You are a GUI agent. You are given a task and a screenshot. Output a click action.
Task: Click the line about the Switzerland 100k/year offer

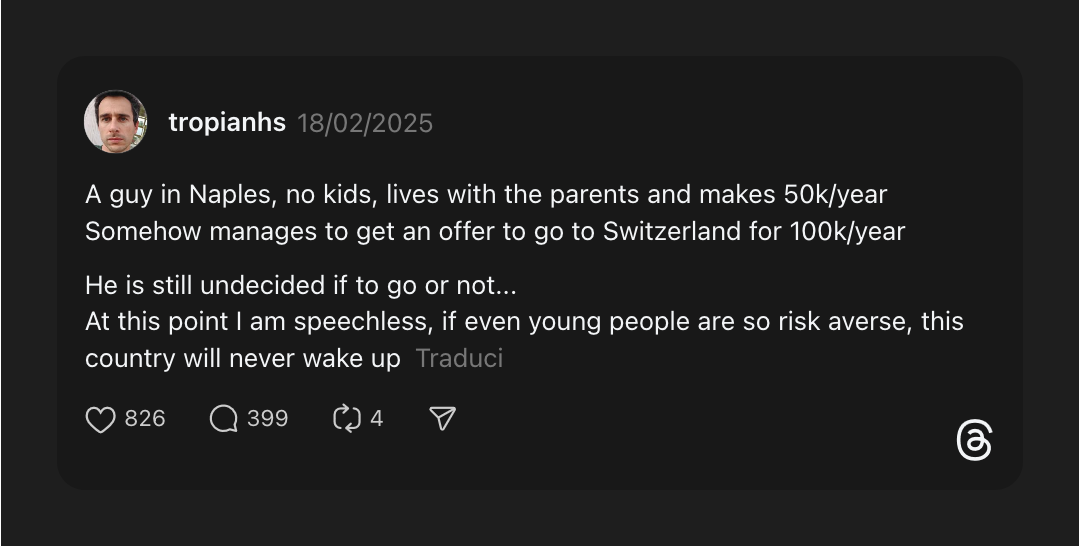click(x=495, y=231)
